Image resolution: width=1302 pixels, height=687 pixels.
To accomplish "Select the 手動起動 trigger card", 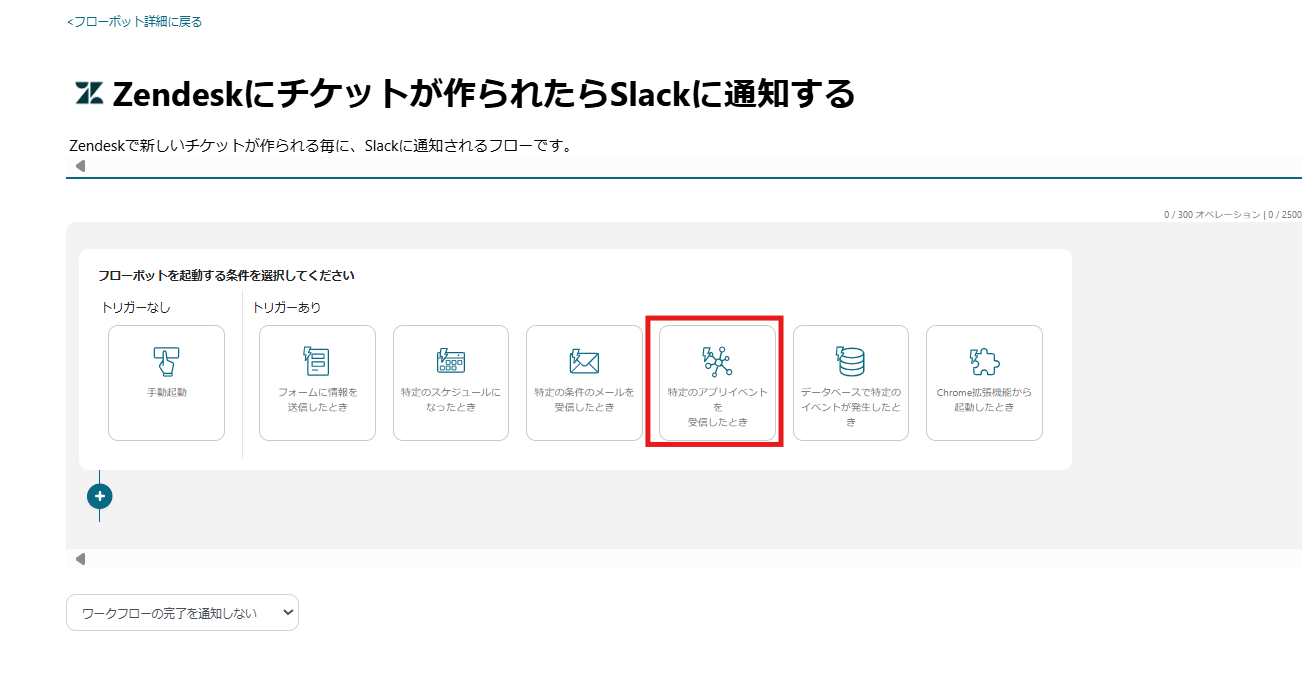I will [x=166, y=383].
